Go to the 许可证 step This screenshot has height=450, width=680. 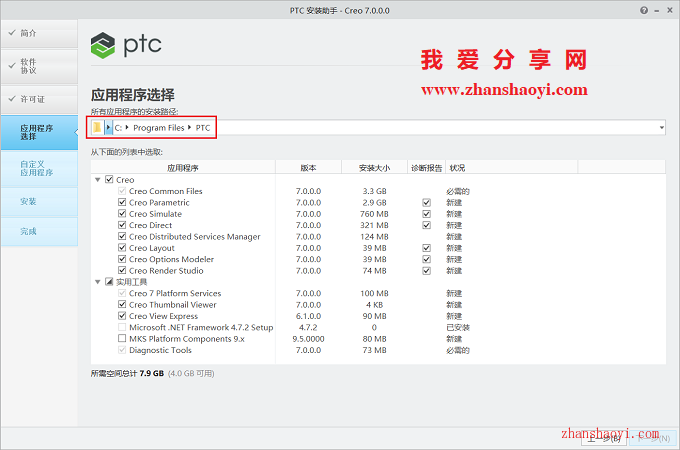point(39,99)
